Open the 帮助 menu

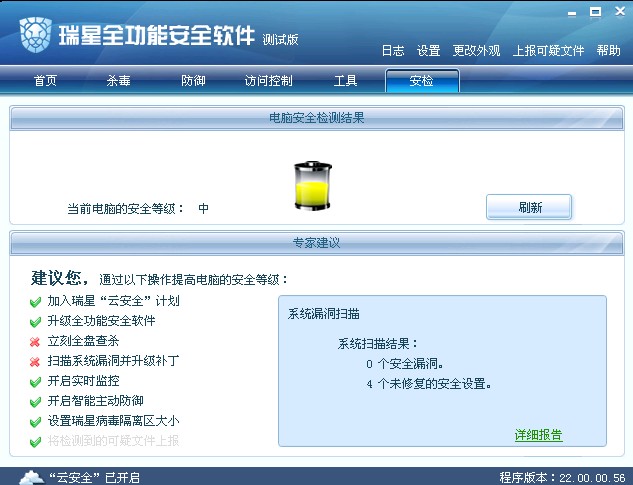609,50
